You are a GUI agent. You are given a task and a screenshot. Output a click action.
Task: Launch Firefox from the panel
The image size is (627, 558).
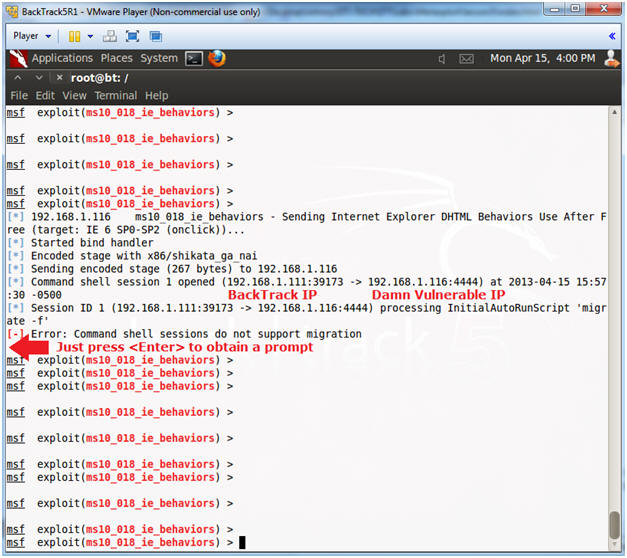coord(217,58)
